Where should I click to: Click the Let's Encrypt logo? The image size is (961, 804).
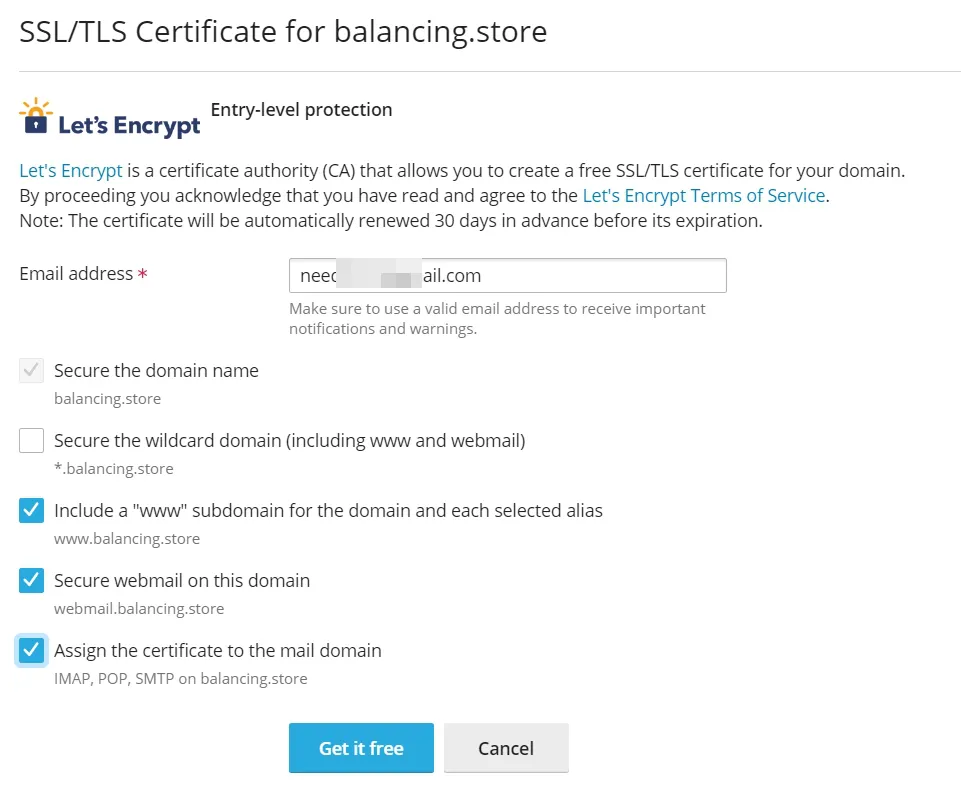pos(110,117)
